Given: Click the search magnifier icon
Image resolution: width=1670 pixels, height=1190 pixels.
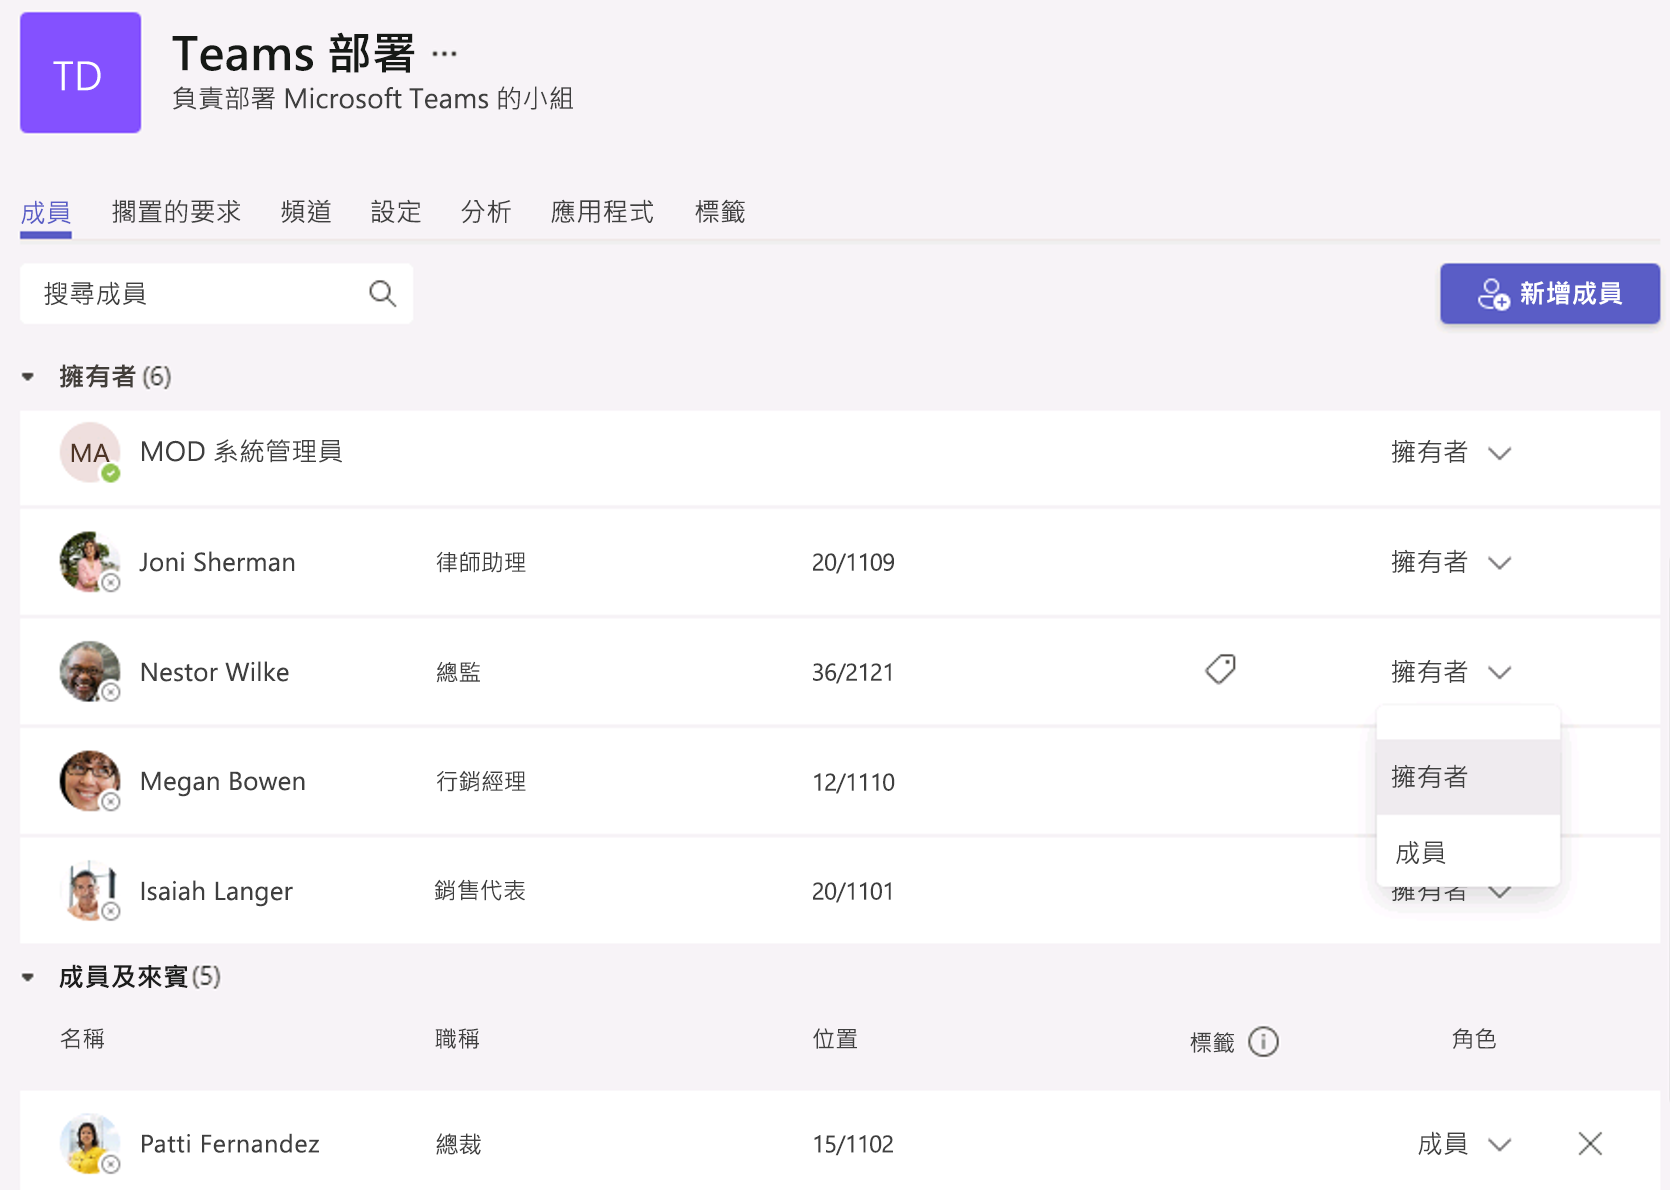Looking at the screenshot, I should [x=382, y=294].
